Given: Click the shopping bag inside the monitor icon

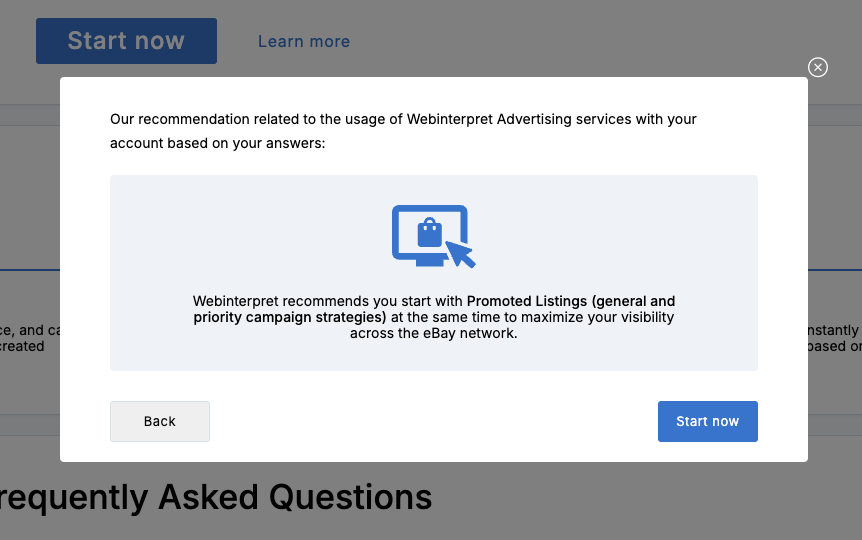Looking at the screenshot, I should 429,233.
